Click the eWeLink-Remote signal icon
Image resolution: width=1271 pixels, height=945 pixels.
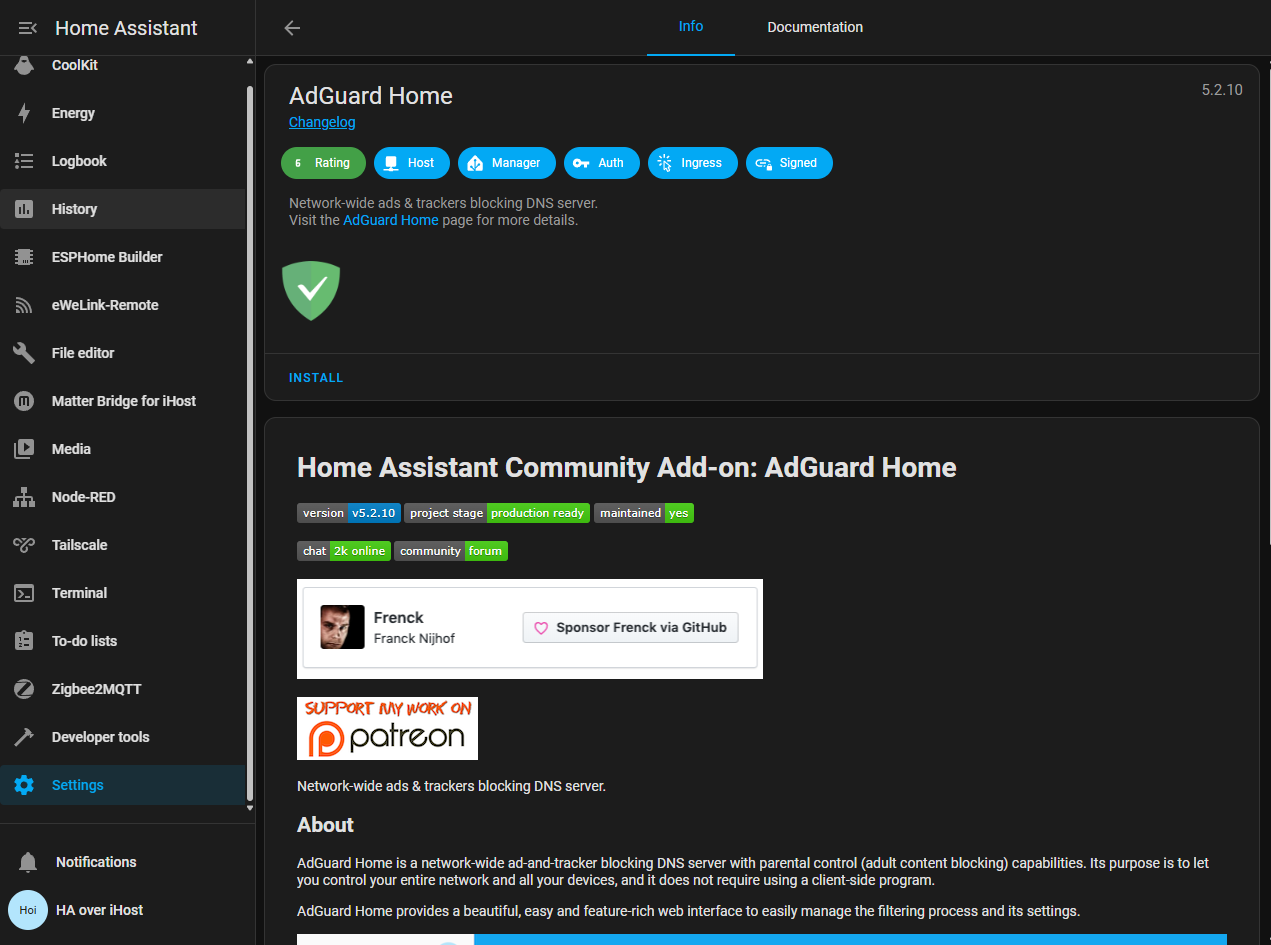[24, 305]
